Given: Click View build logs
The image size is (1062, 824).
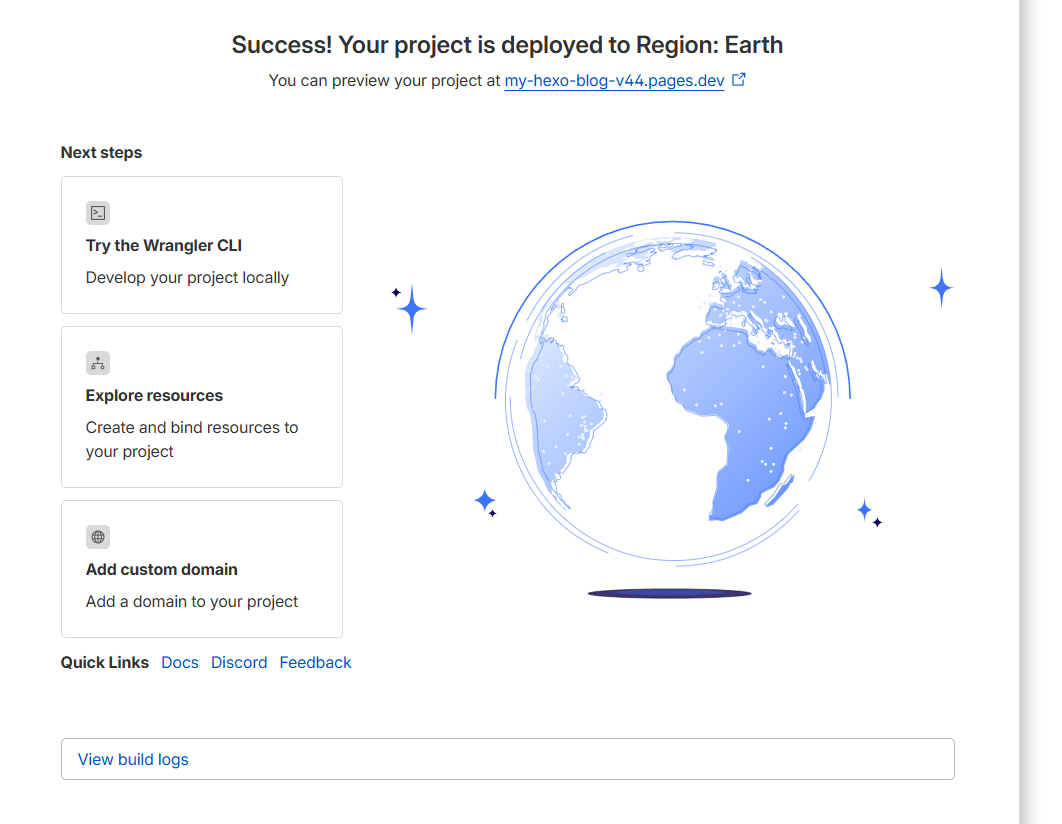Looking at the screenshot, I should pos(508,759).
